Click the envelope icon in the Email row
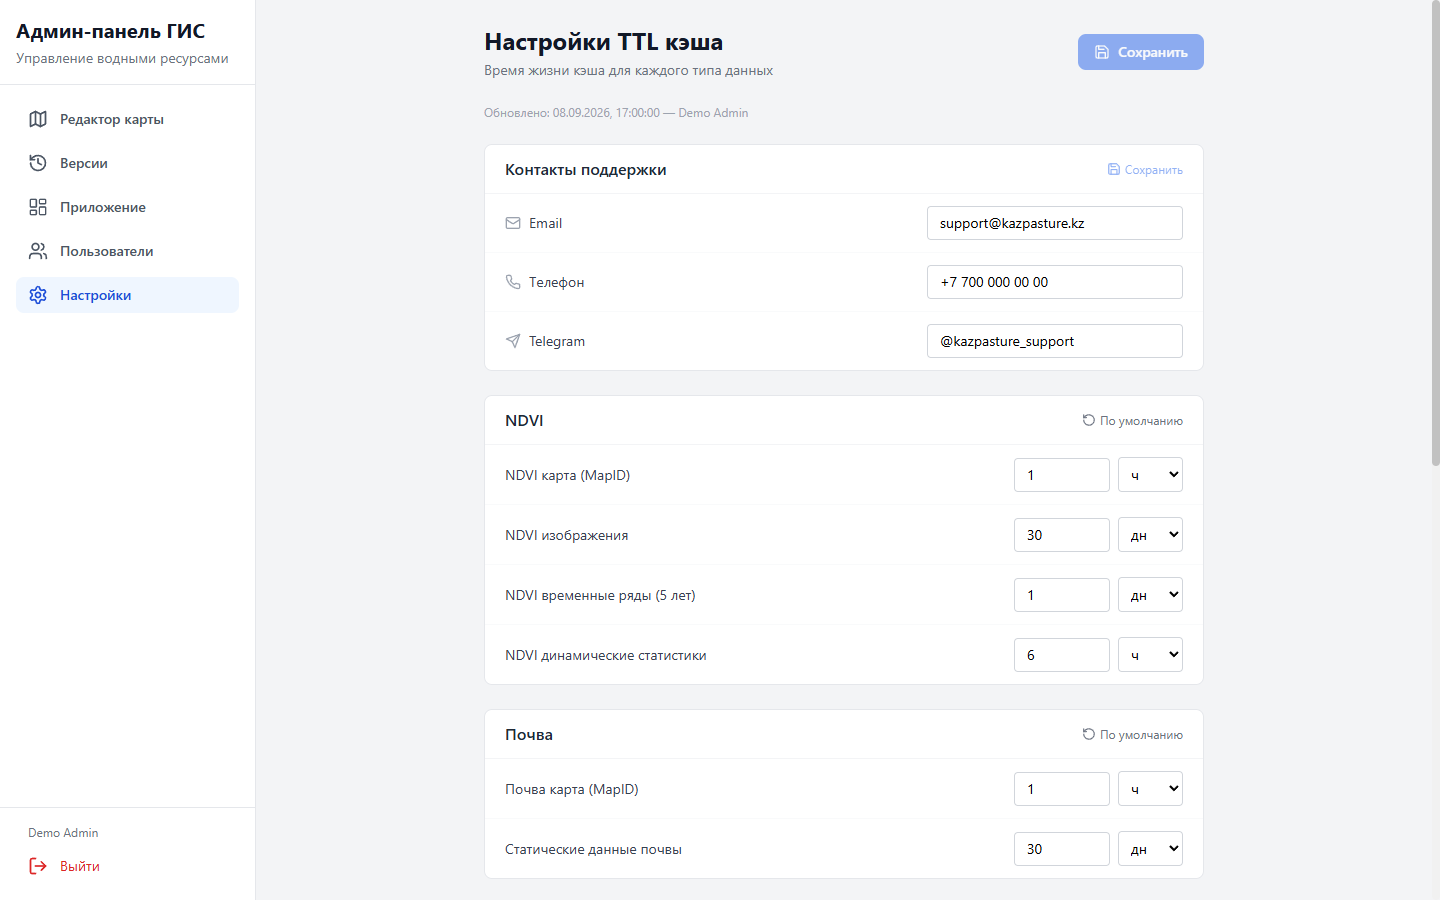Screen dimensions: 1440x900 click(x=513, y=223)
